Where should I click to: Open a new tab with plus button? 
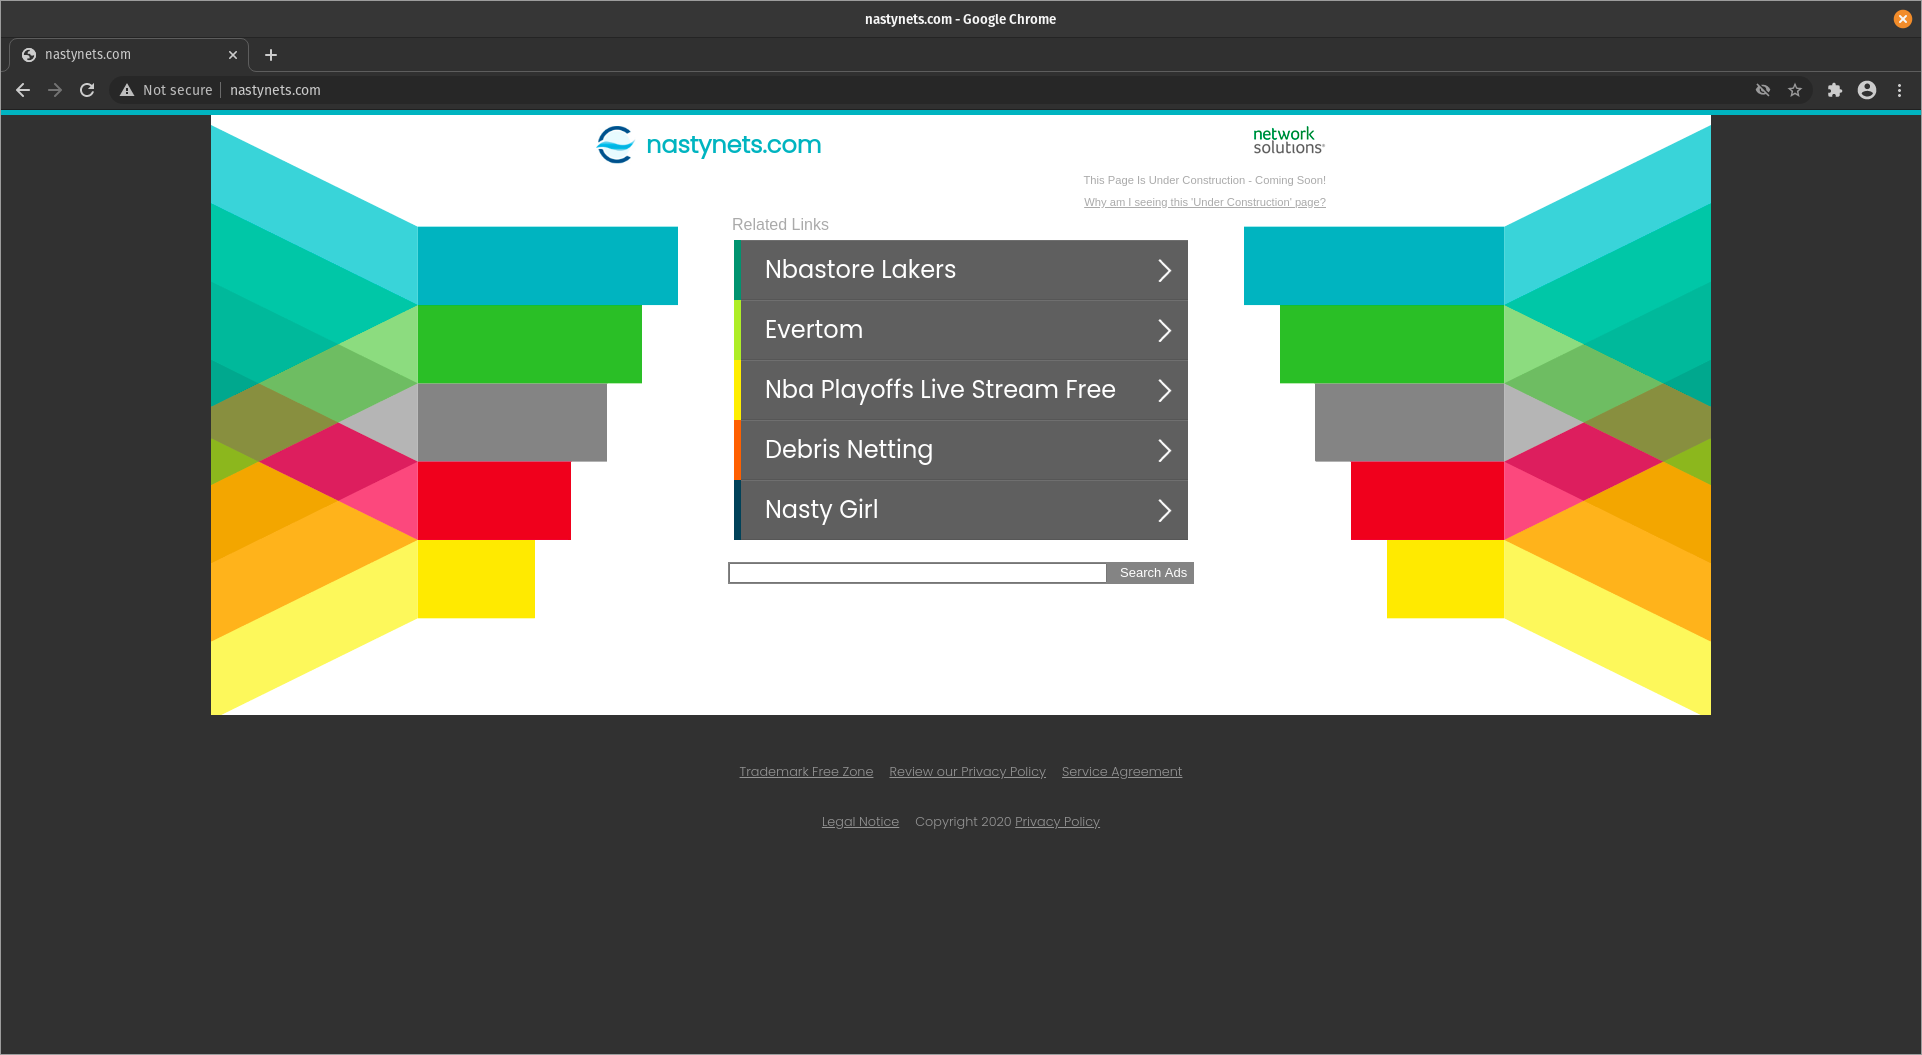click(271, 55)
